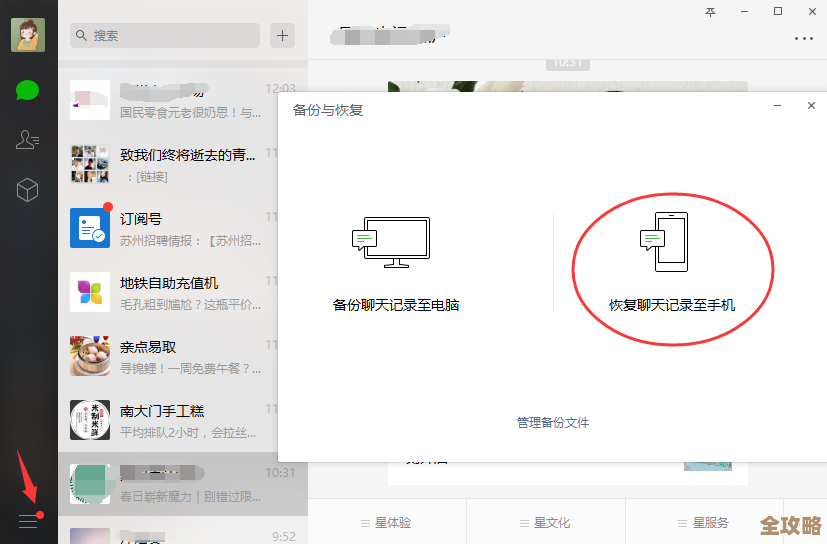Screen dimensions: 827x544
Task: Open the 管理备份文件 link
Action: (x=553, y=422)
